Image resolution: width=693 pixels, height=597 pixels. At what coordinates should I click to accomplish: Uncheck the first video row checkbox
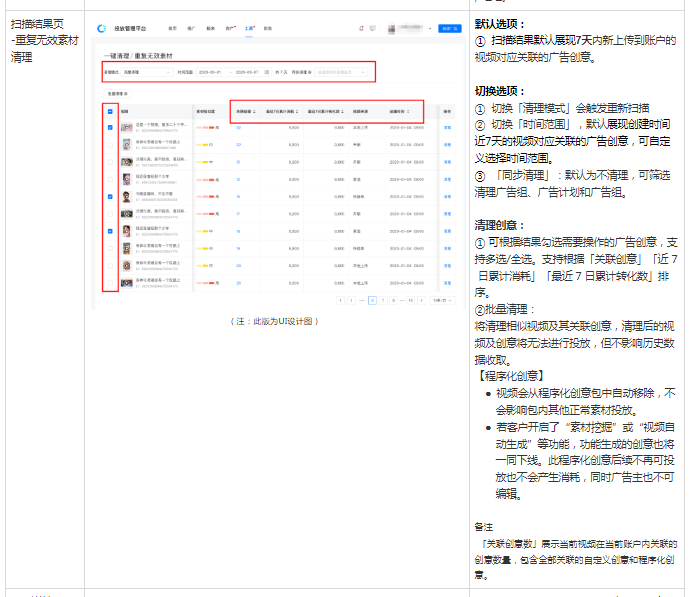point(110,127)
